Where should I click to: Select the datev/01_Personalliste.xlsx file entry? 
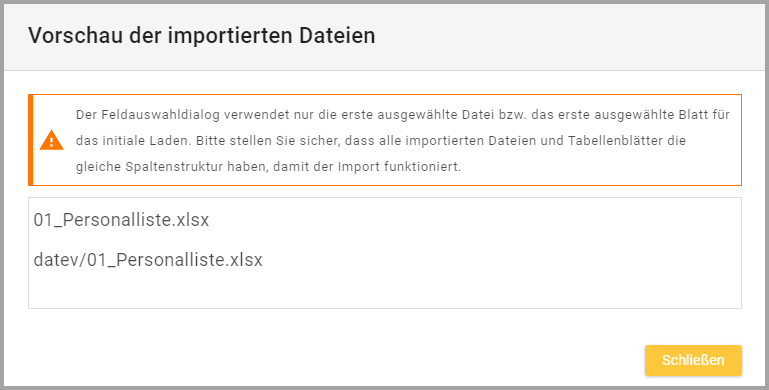coord(148,260)
